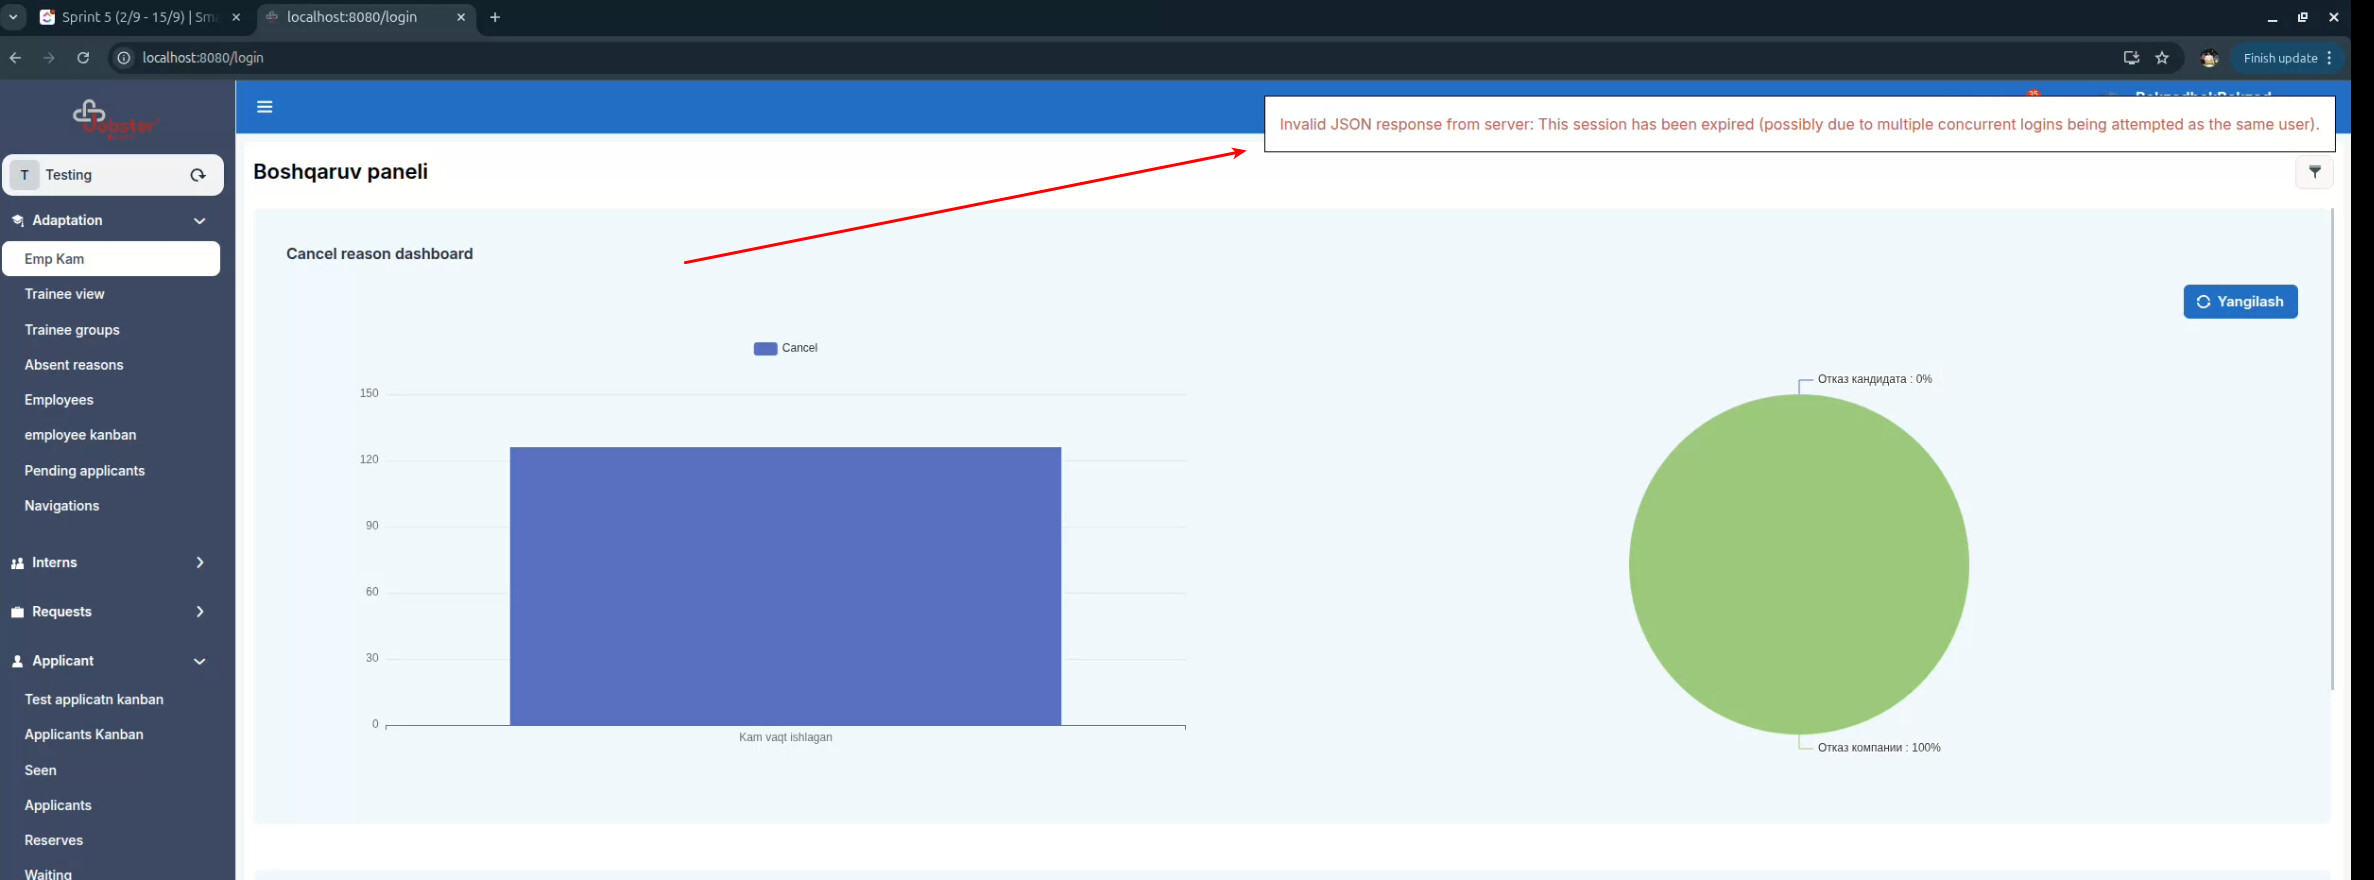2374x880 pixels.
Task: Click the site info icon in the address bar
Action: [x=124, y=58]
